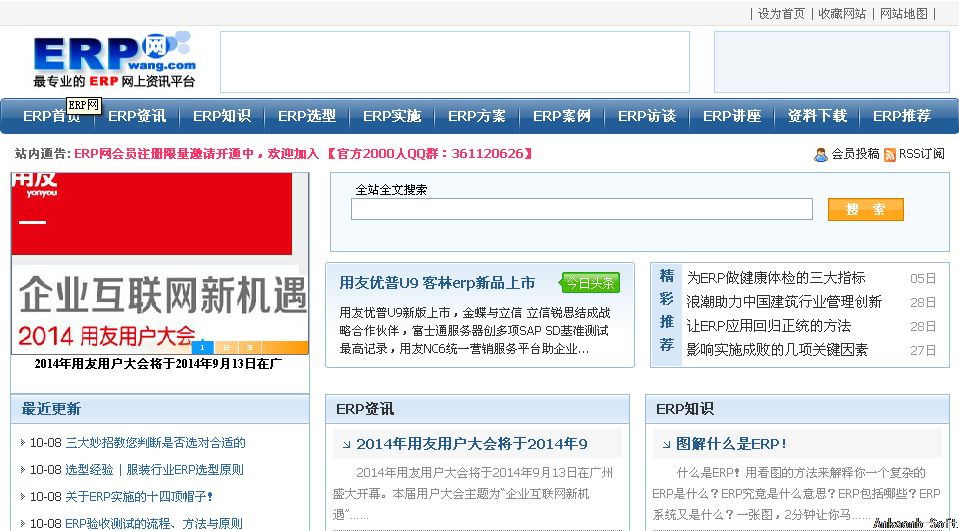The image size is (959, 531).
Task: Click the 全站全文搜索 text input field
Action: tap(581, 209)
